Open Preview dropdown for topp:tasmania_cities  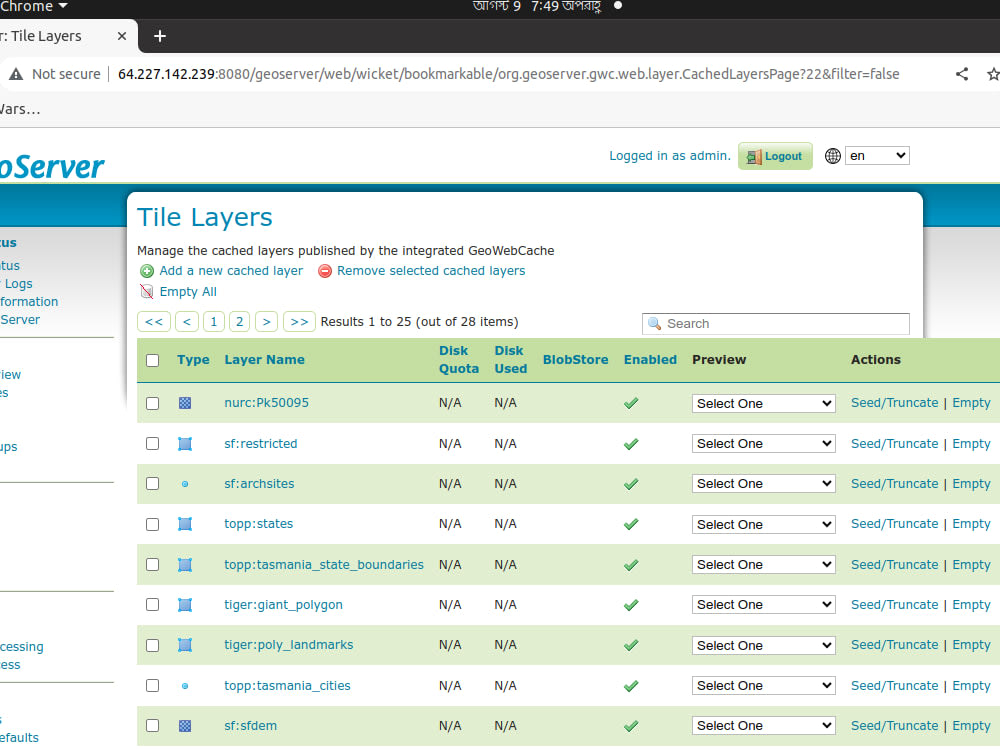(763, 686)
